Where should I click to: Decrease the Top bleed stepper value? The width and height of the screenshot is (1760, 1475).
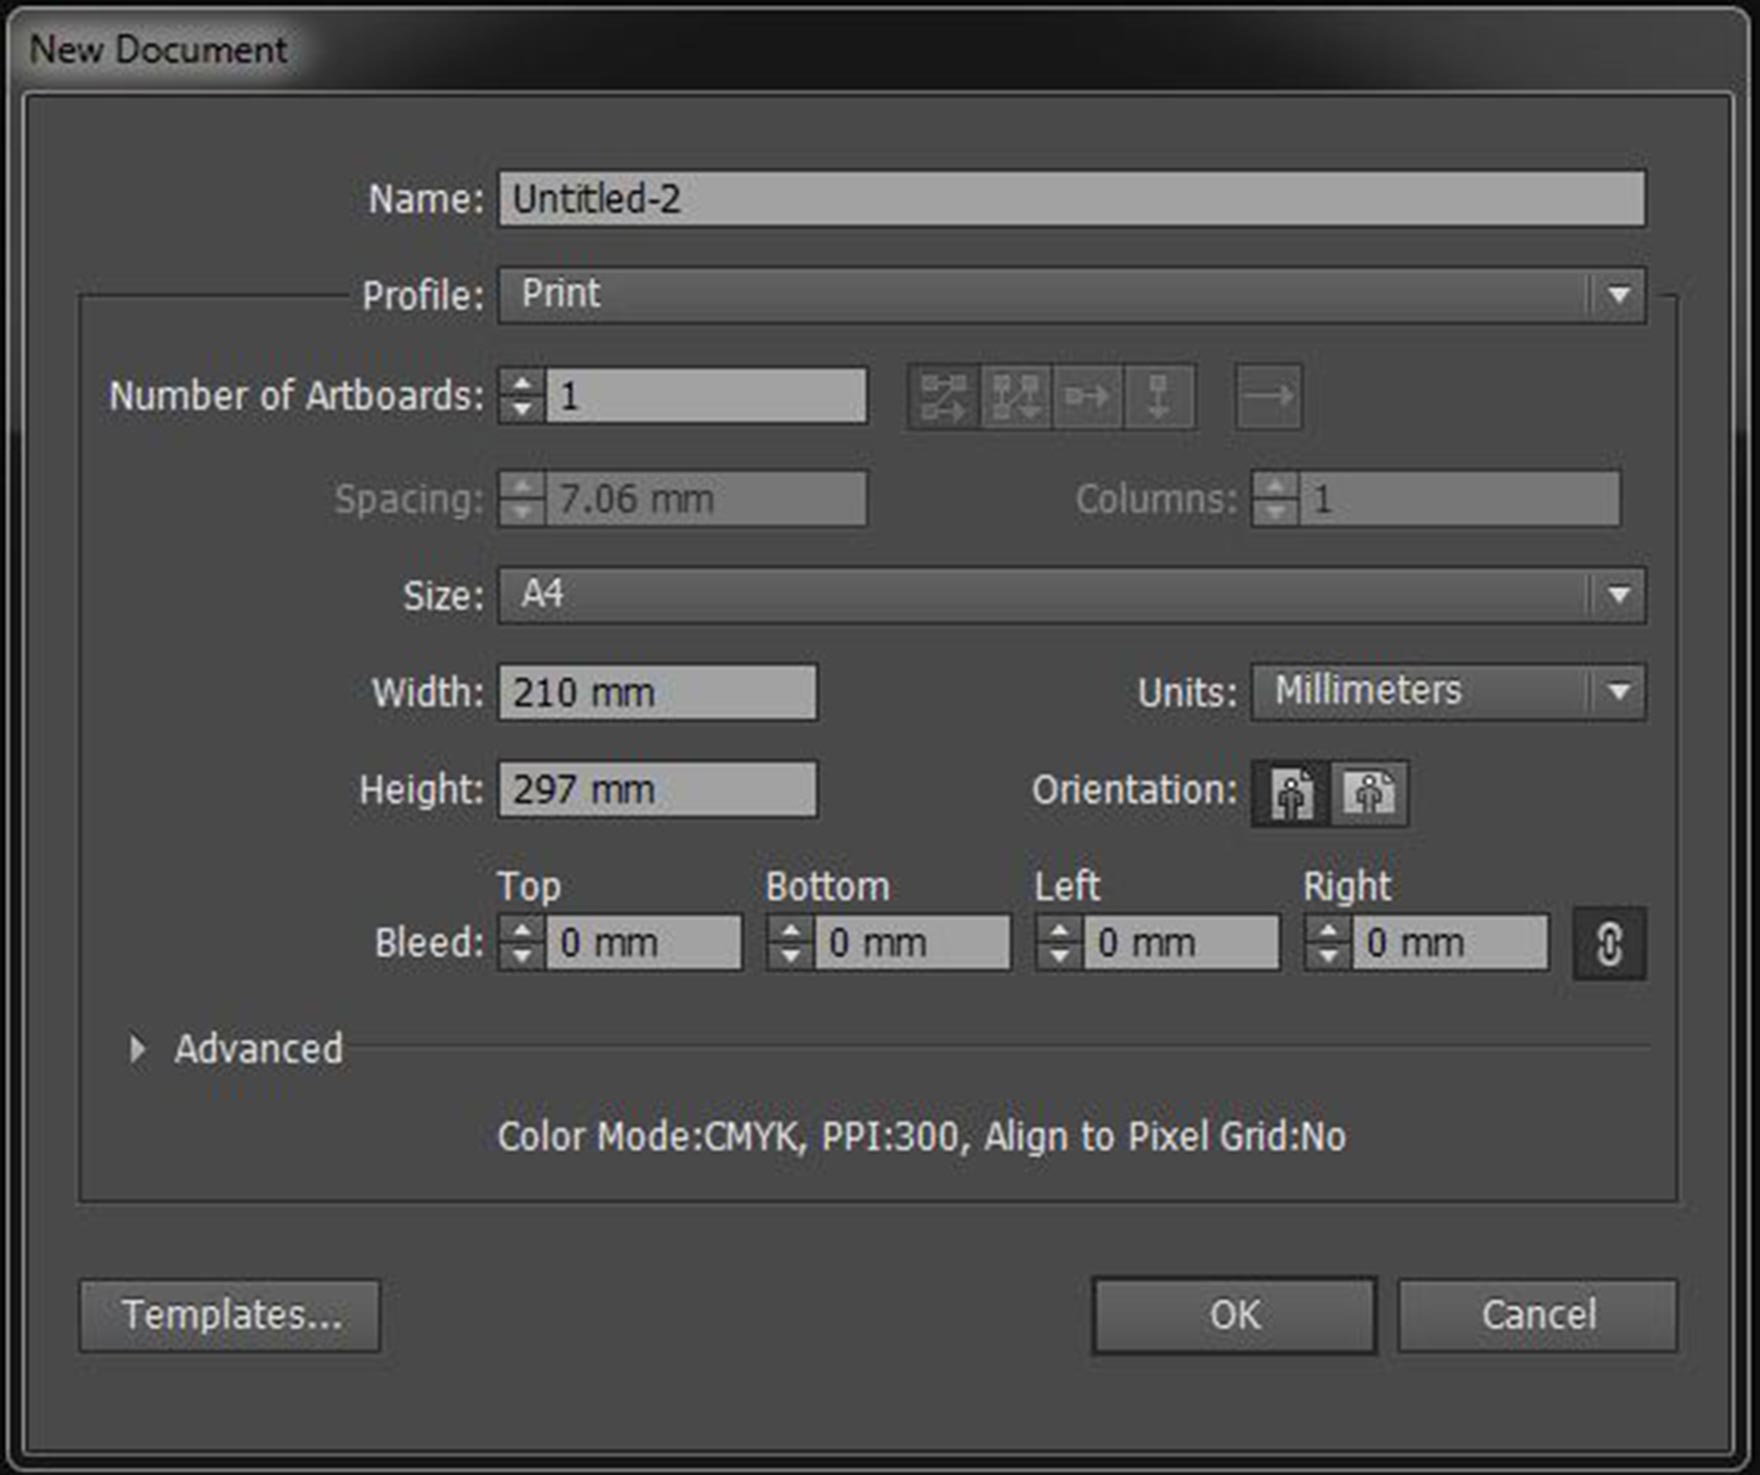[522, 956]
